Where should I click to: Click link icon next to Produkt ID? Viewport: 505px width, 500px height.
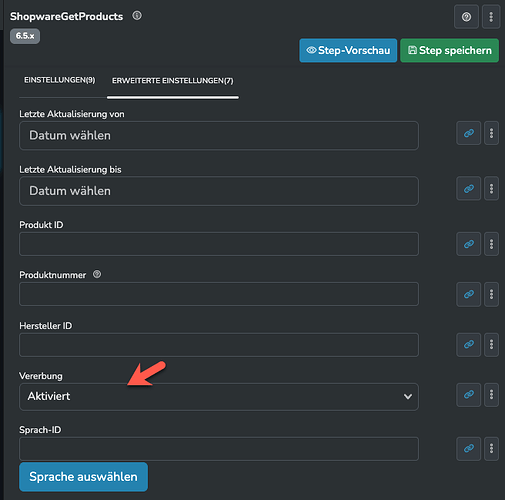(469, 244)
